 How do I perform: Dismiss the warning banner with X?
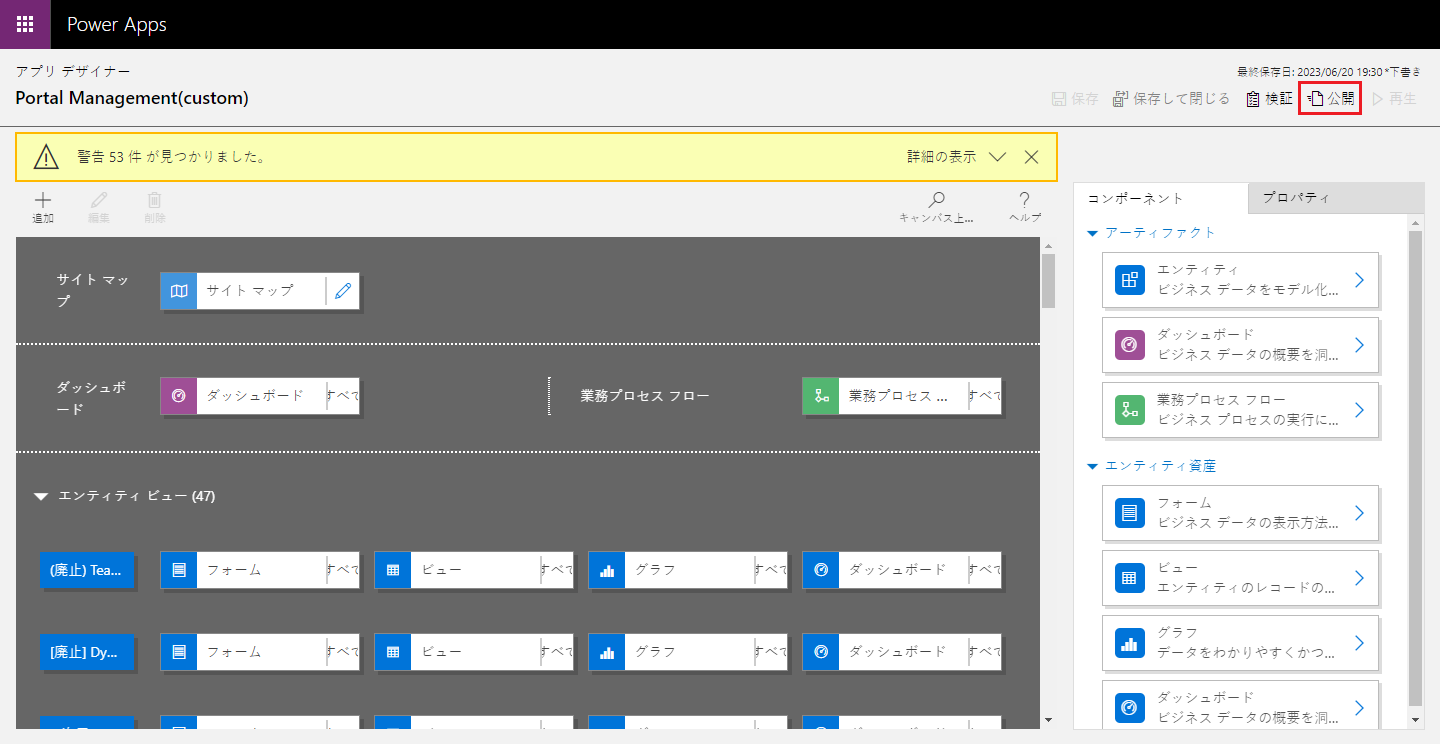(x=1032, y=157)
